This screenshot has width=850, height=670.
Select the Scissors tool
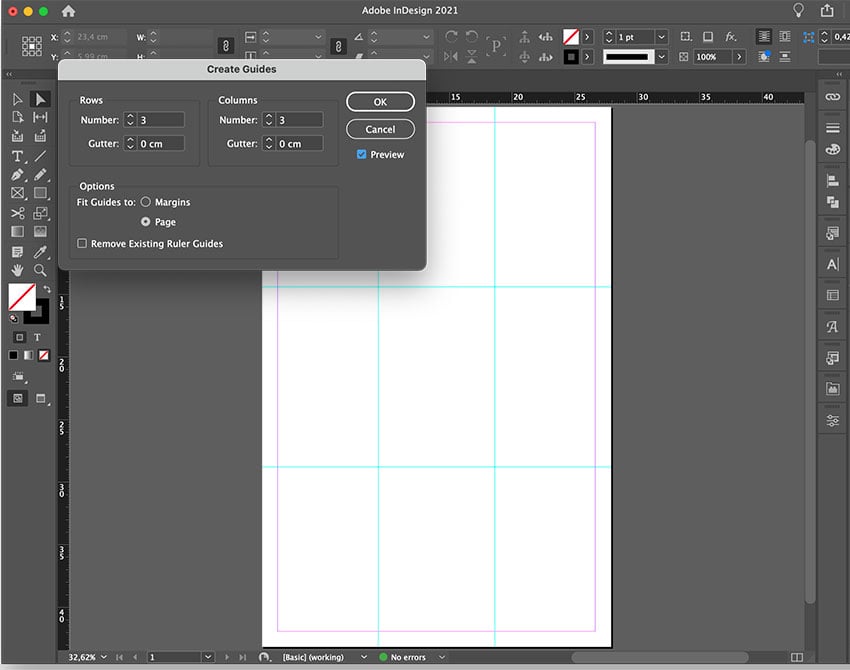pos(16,212)
